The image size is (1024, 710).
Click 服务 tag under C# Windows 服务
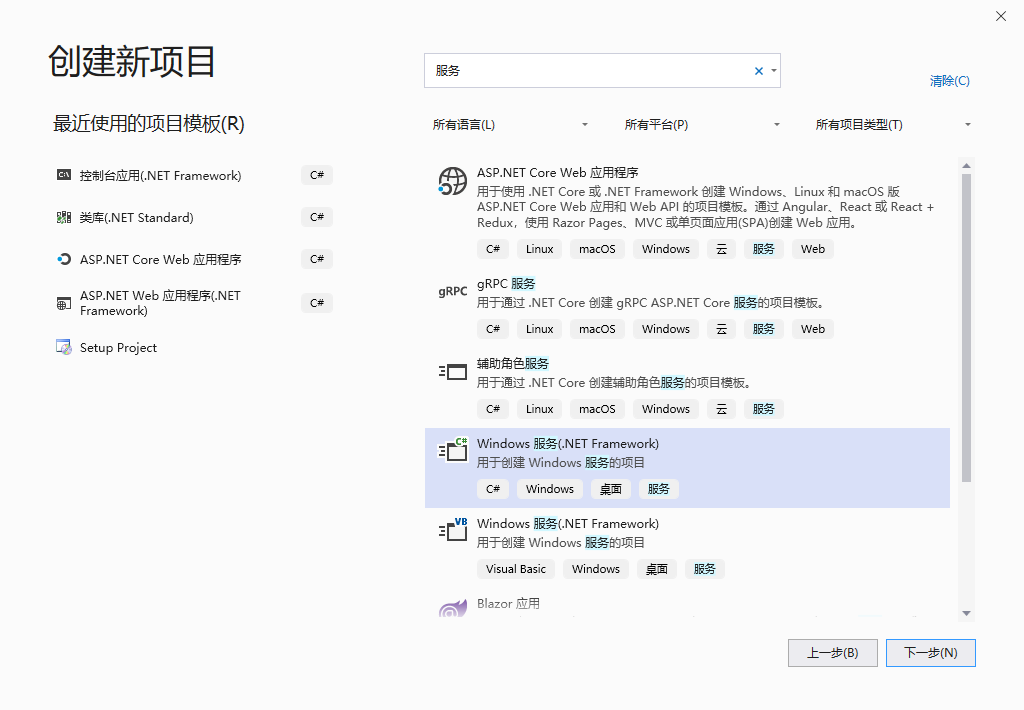[x=658, y=489]
